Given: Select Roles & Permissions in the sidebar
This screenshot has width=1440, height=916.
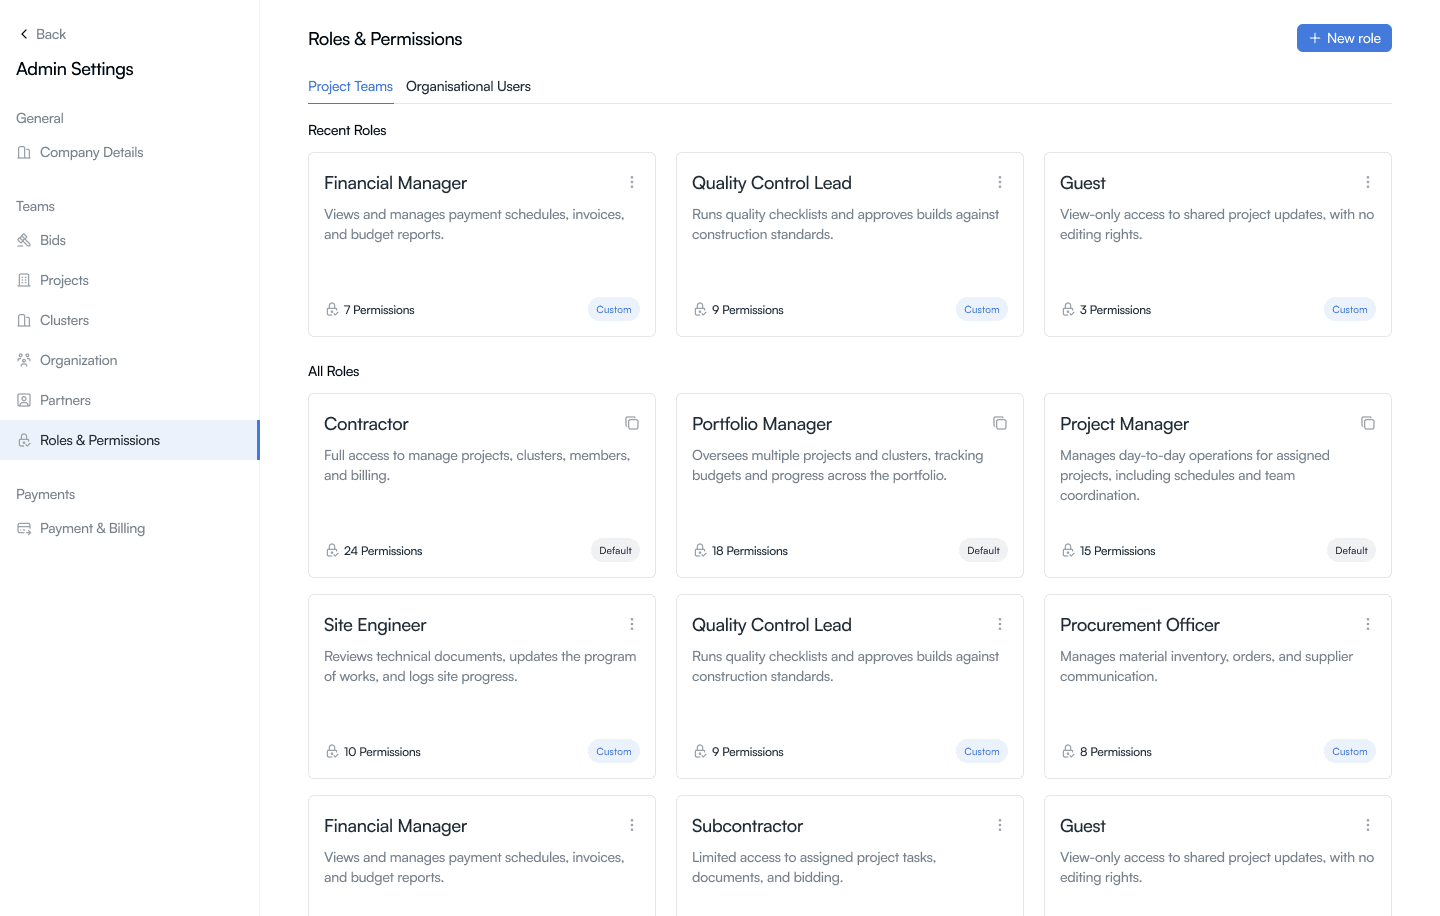Looking at the screenshot, I should click(x=129, y=440).
